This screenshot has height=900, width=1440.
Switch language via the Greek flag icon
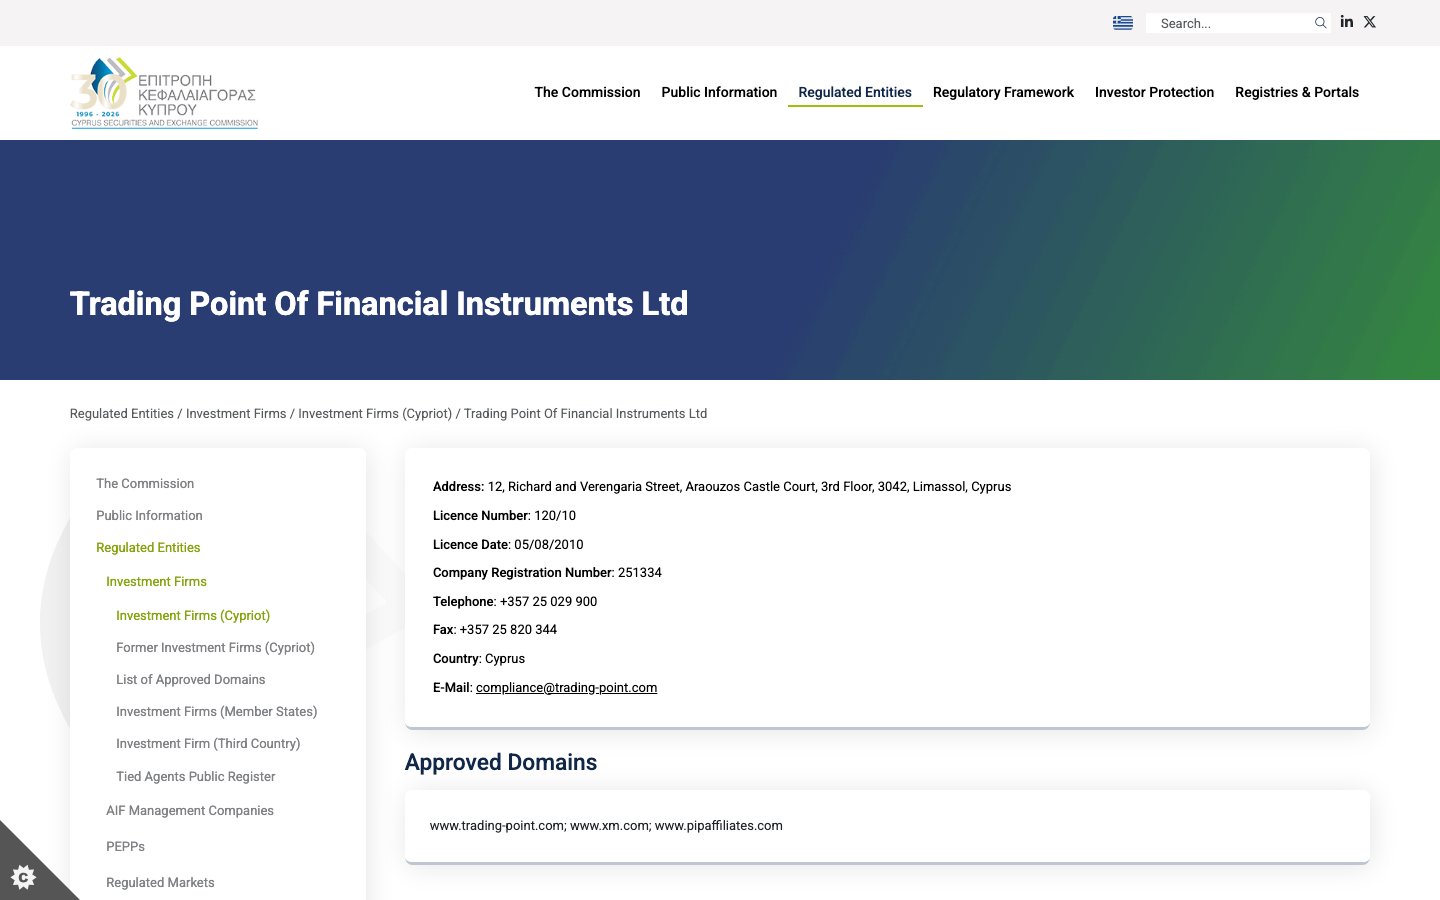click(1123, 23)
